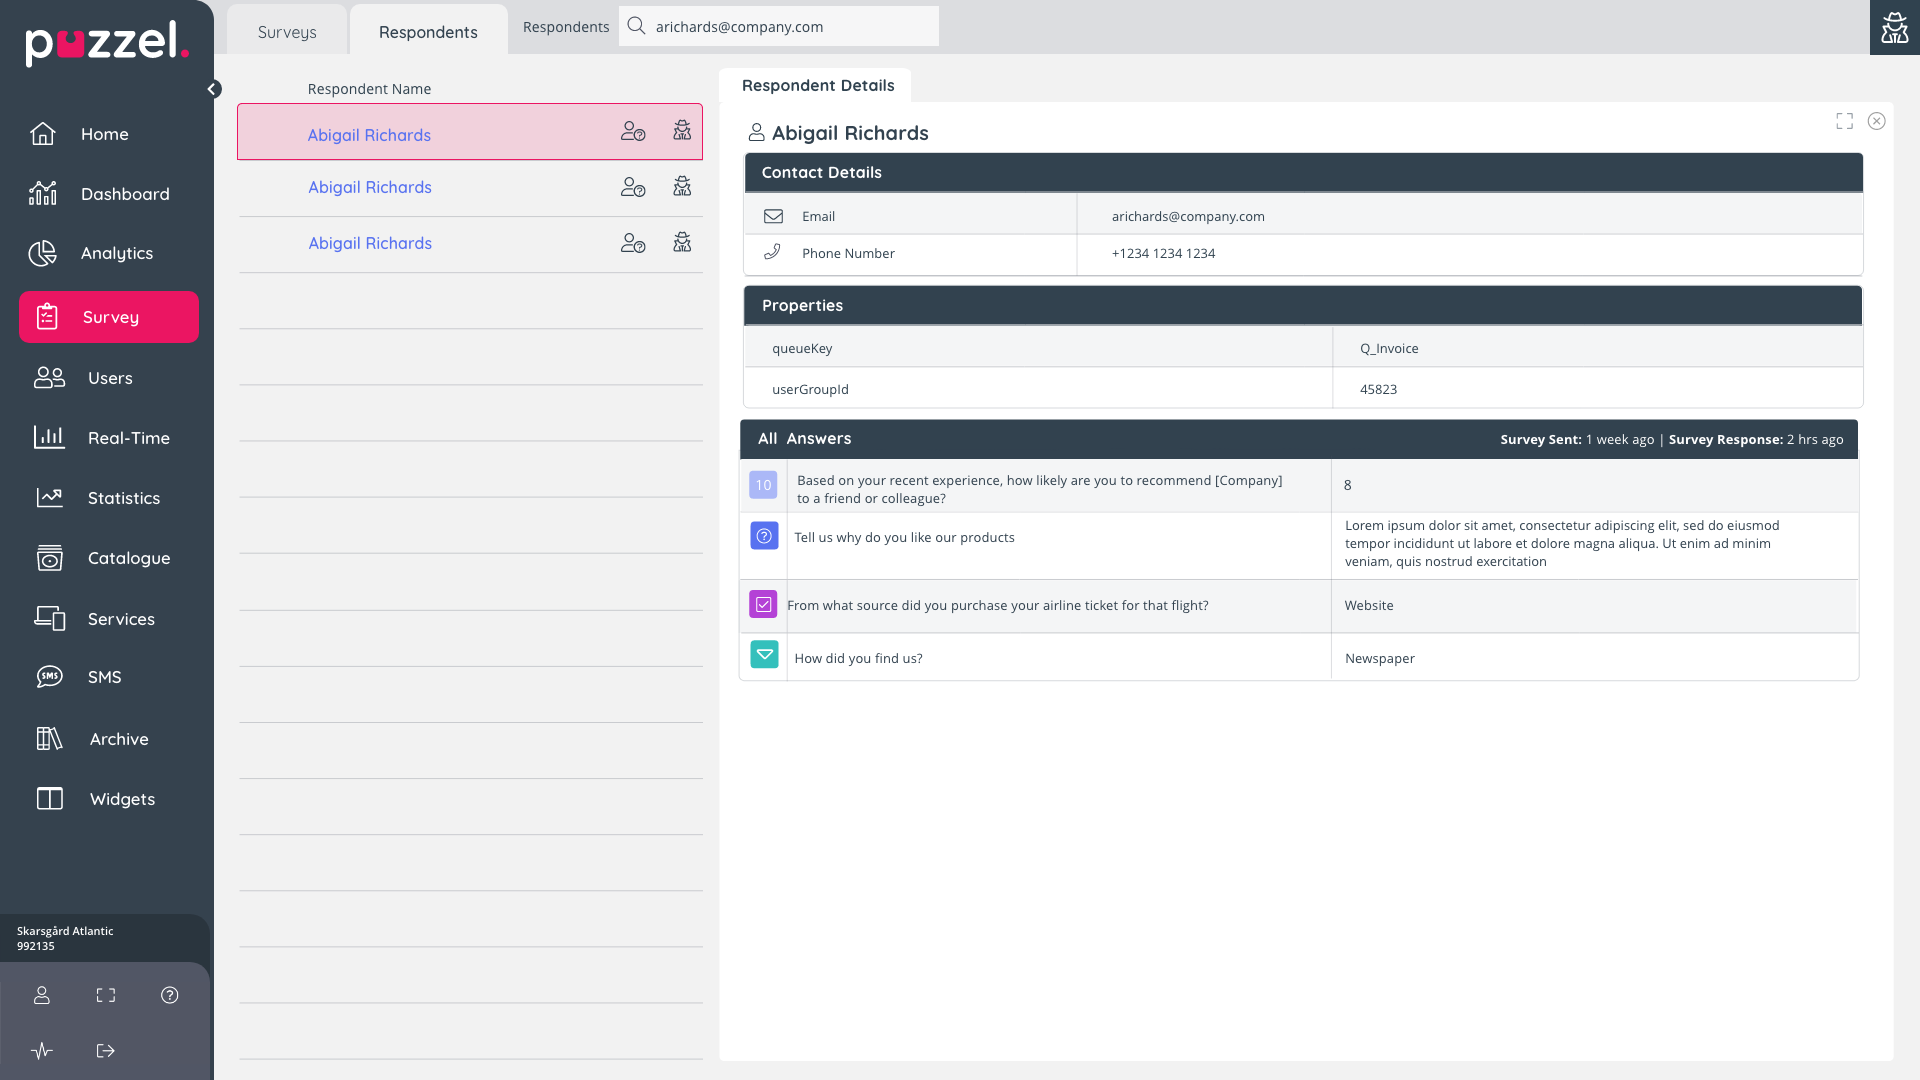The width and height of the screenshot is (1920, 1080).
Task: Click the bug report icon top-right
Action: tap(1894, 27)
